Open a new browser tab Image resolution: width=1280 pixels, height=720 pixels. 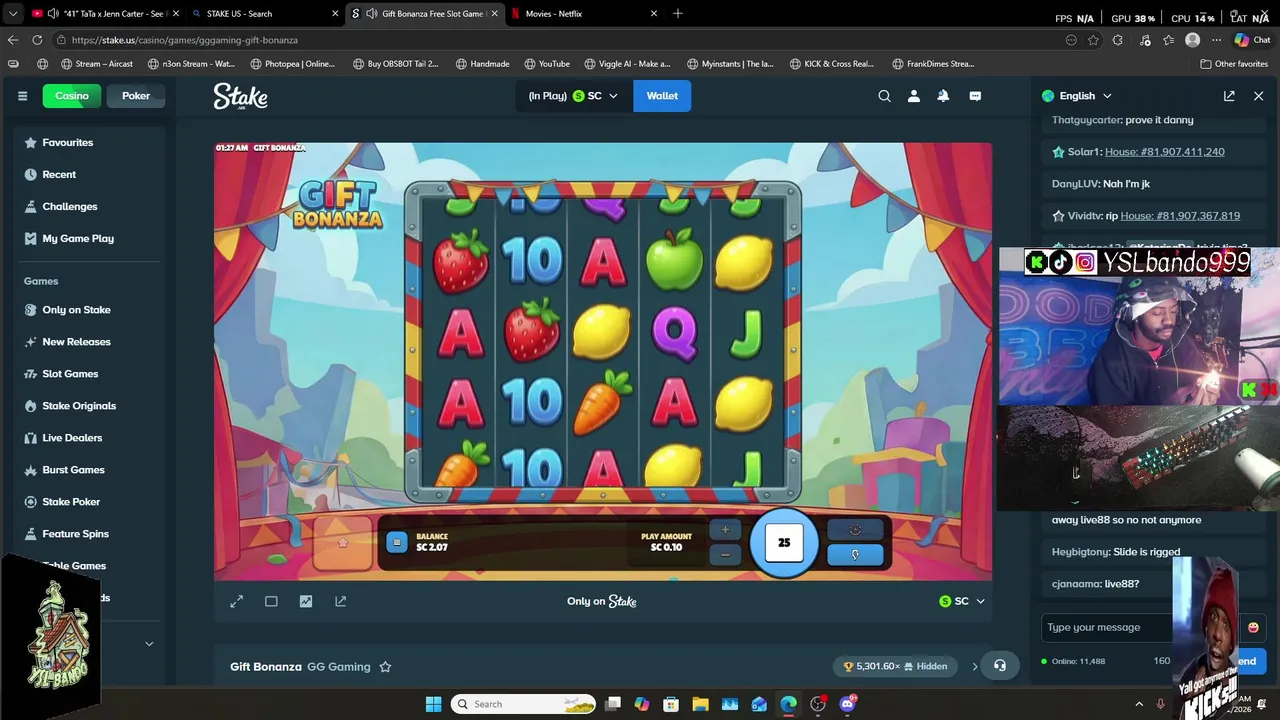678,14
